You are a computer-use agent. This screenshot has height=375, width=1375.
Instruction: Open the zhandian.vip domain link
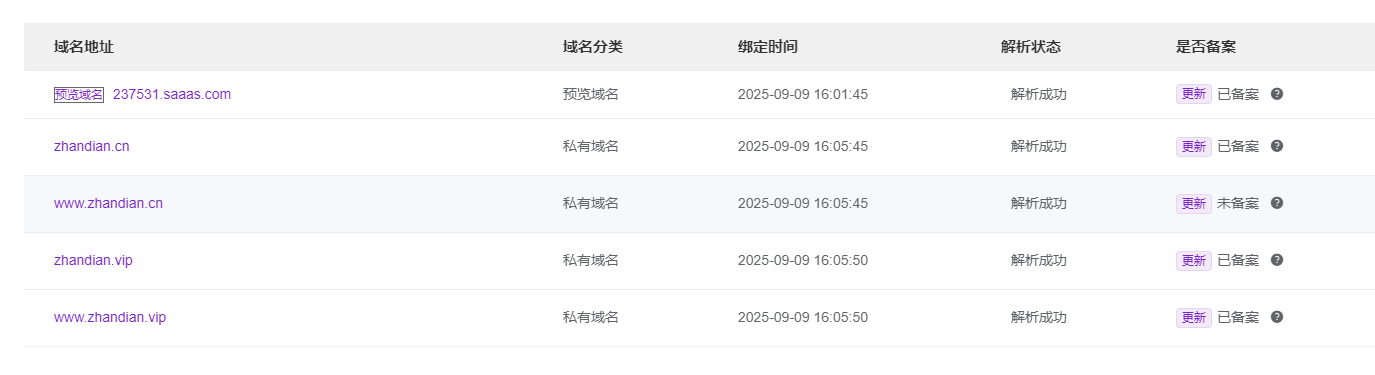point(93,260)
